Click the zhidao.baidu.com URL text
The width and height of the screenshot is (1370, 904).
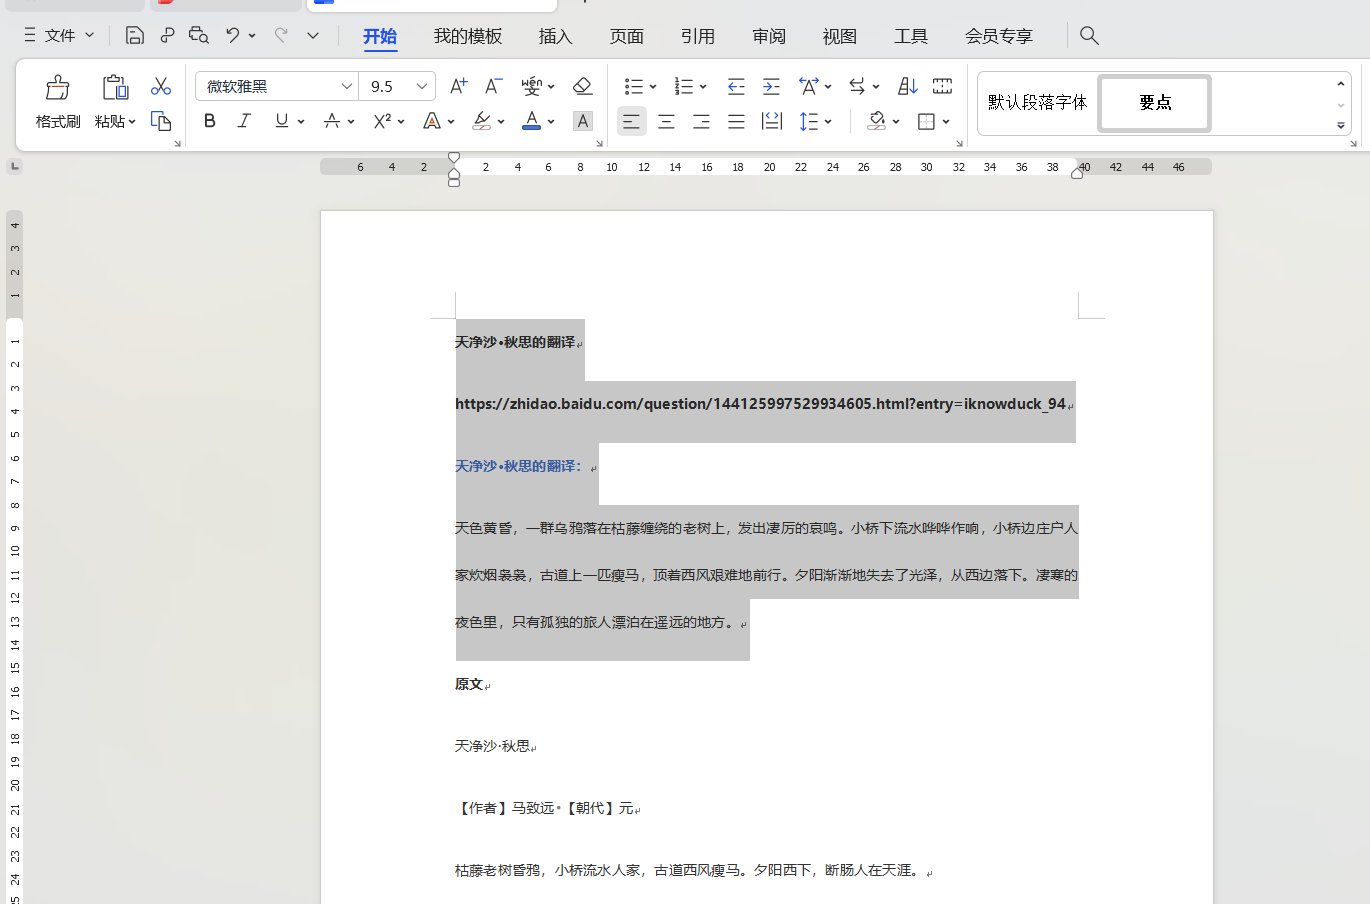pos(760,404)
